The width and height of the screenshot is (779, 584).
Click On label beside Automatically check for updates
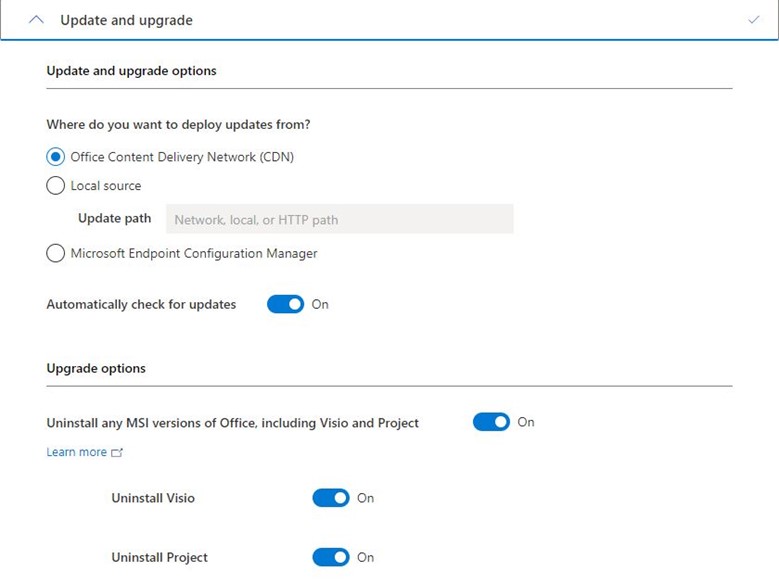point(320,305)
